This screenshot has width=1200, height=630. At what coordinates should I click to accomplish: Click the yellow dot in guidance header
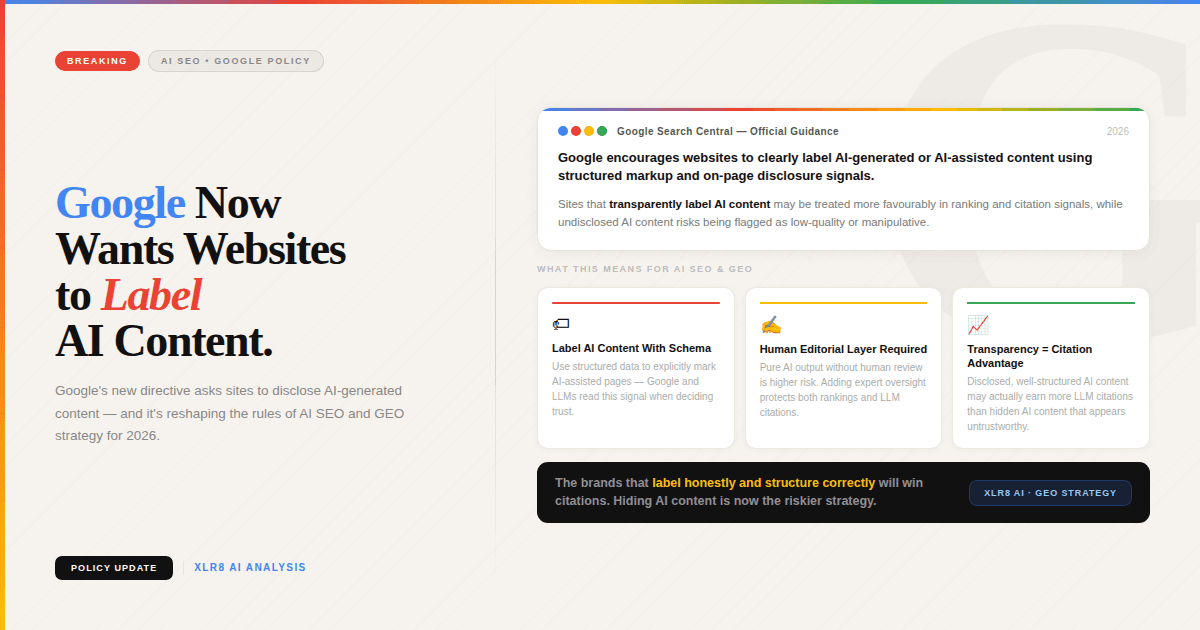click(x=589, y=131)
